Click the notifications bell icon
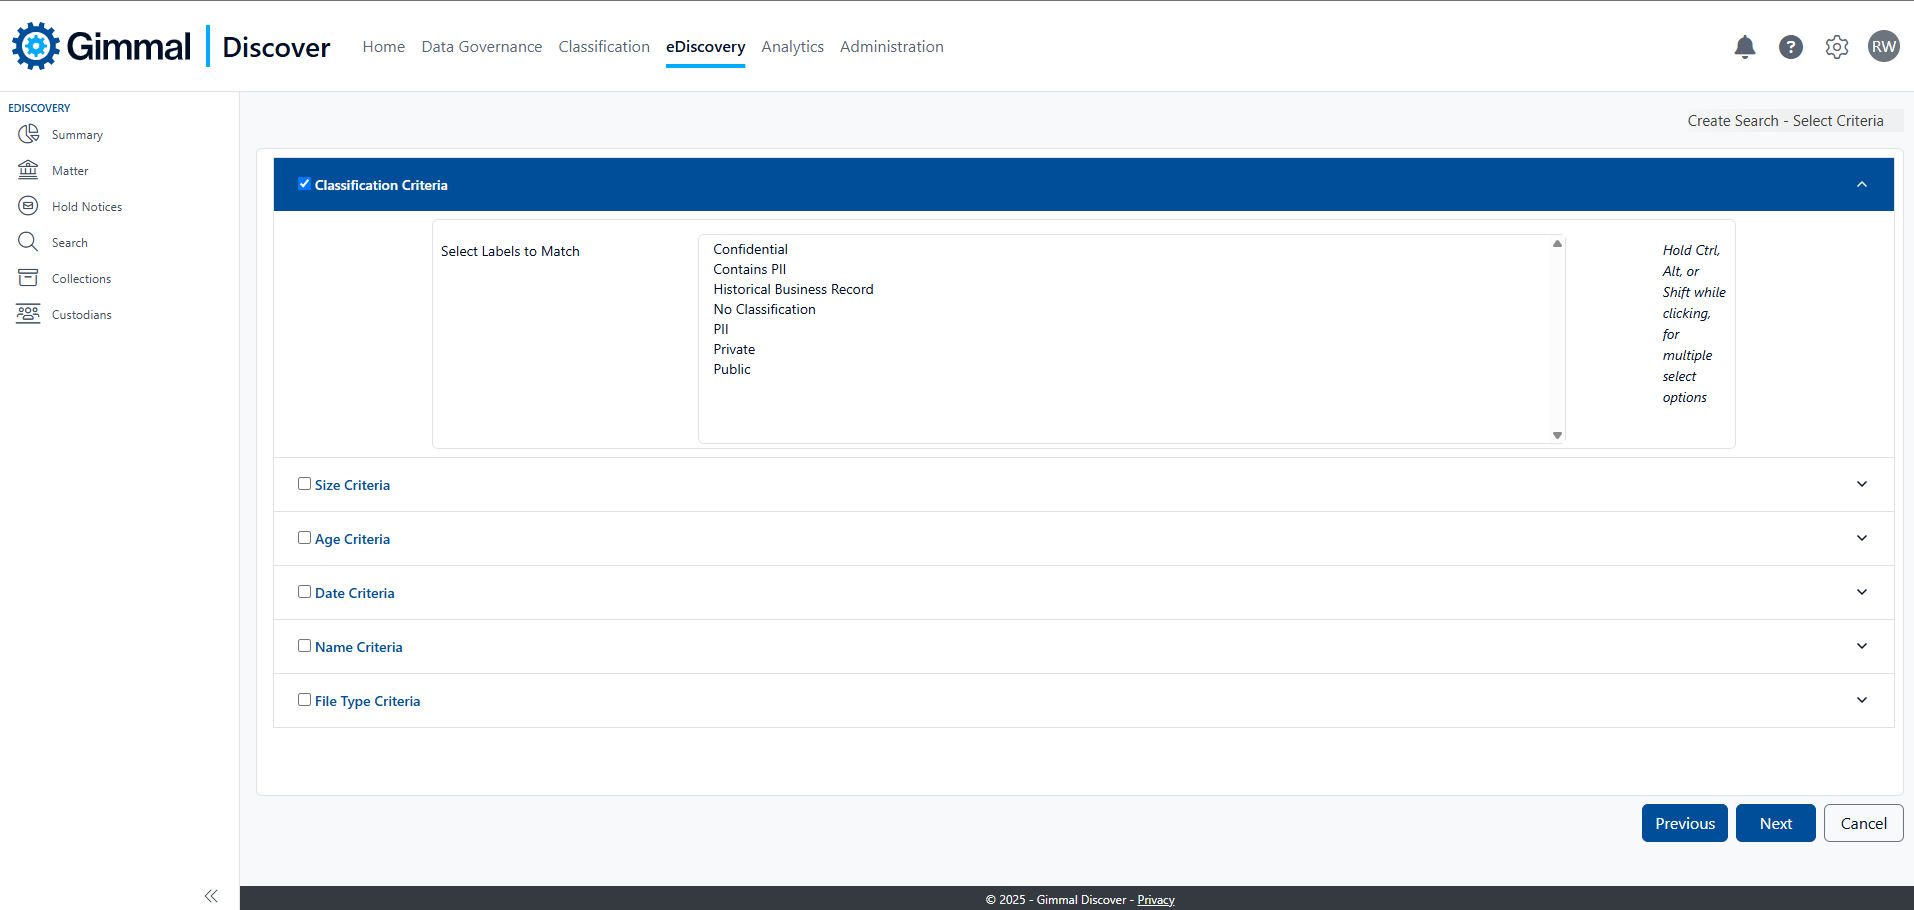The image size is (1914, 910). click(x=1745, y=47)
